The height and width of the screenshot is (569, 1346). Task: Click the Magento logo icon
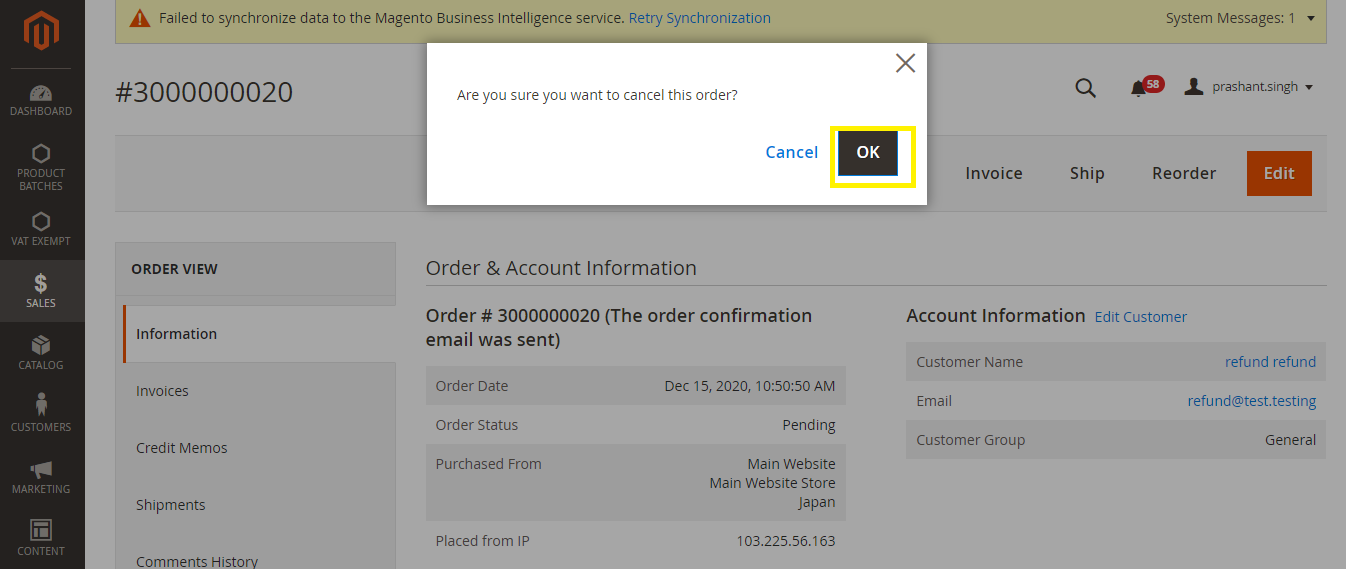pyautogui.click(x=41, y=33)
